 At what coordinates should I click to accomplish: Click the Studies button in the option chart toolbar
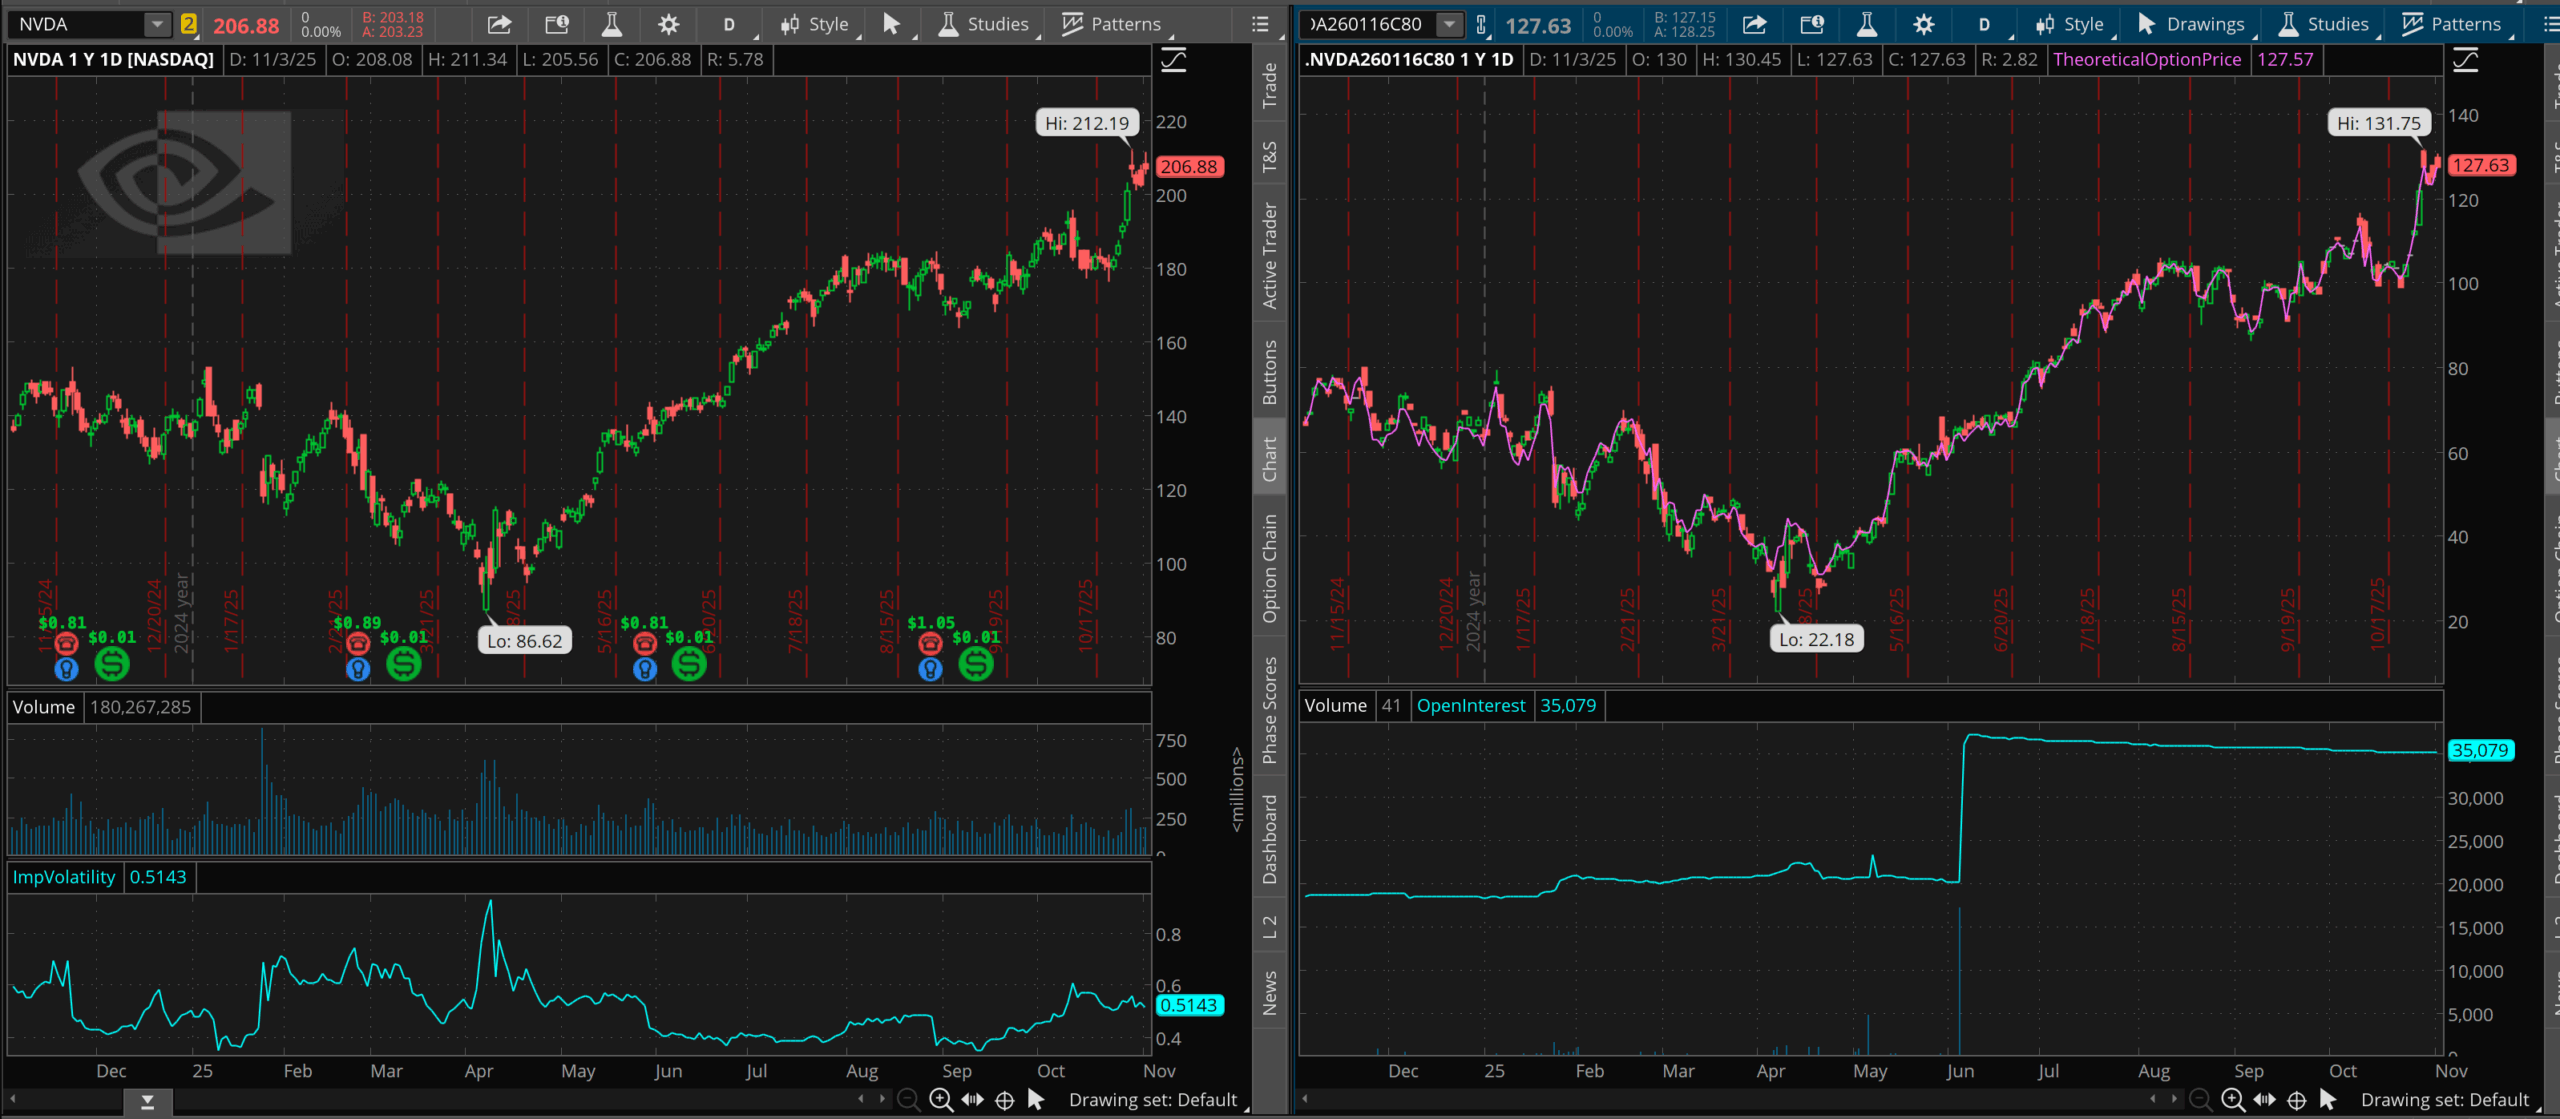(x=2324, y=24)
